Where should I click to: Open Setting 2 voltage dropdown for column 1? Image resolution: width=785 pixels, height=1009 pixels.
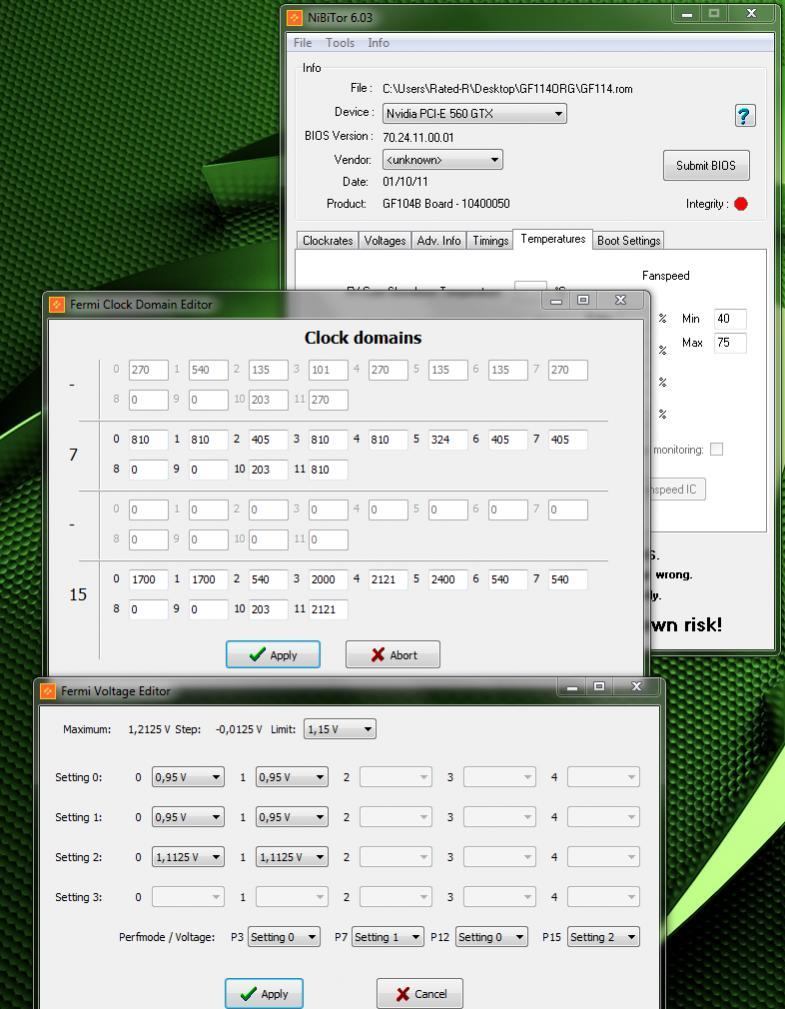click(x=291, y=857)
